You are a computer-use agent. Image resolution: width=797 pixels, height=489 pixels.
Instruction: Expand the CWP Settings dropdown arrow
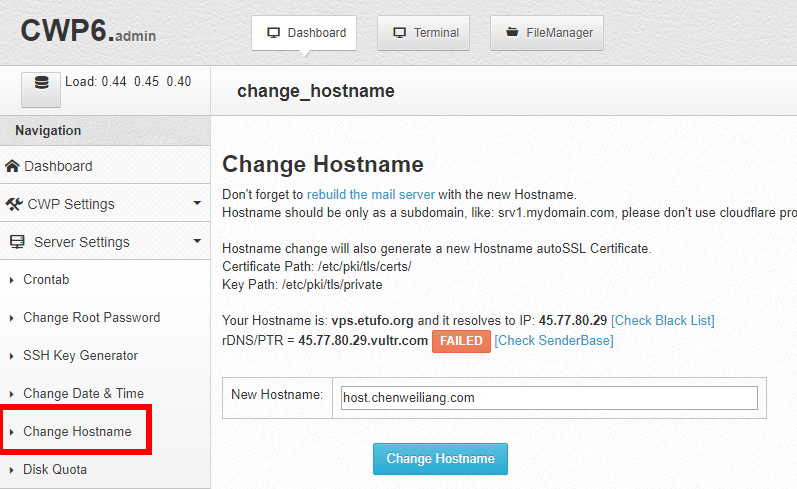197,204
